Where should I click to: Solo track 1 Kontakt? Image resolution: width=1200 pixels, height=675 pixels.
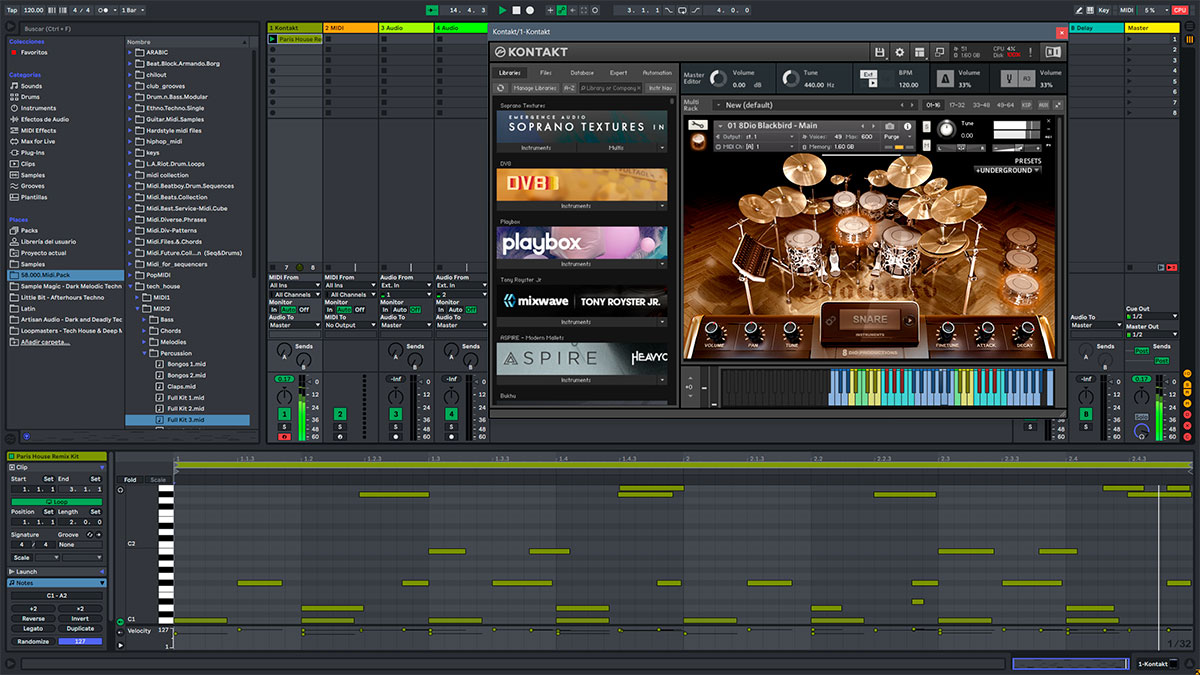point(284,427)
